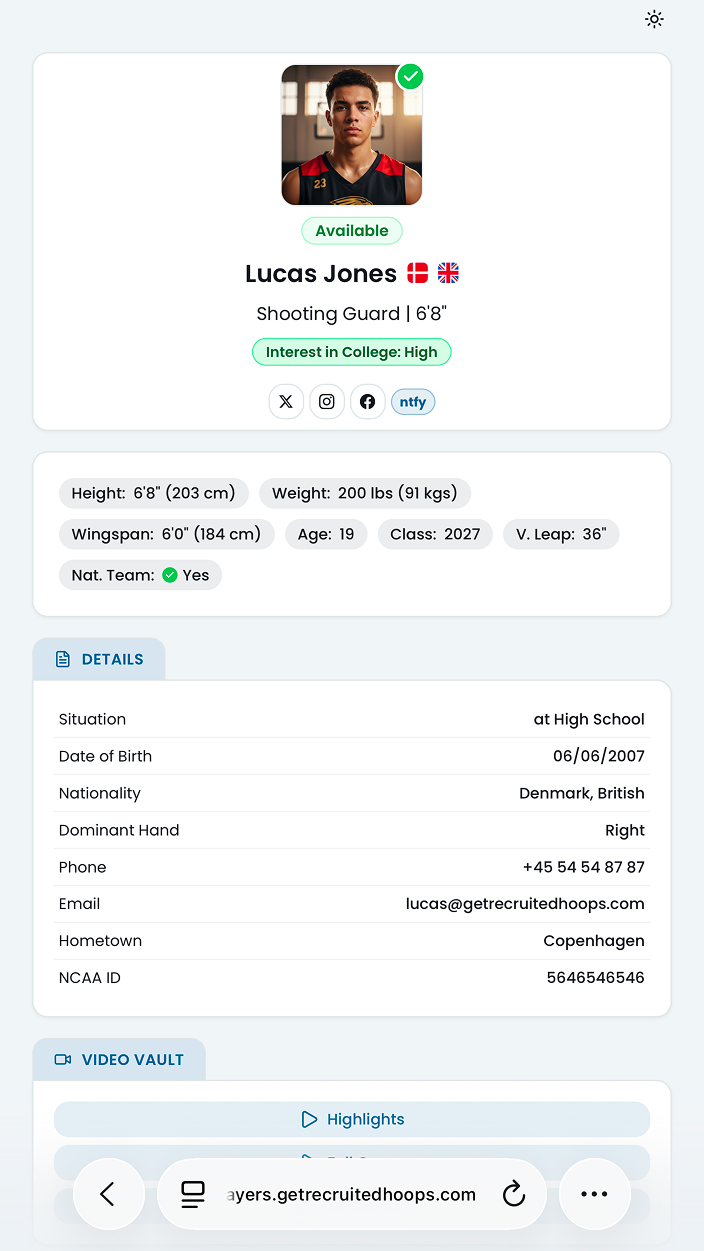The height and width of the screenshot is (1251, 704).
Task: Click the "at High School" situation value
Action: point(589,719)
